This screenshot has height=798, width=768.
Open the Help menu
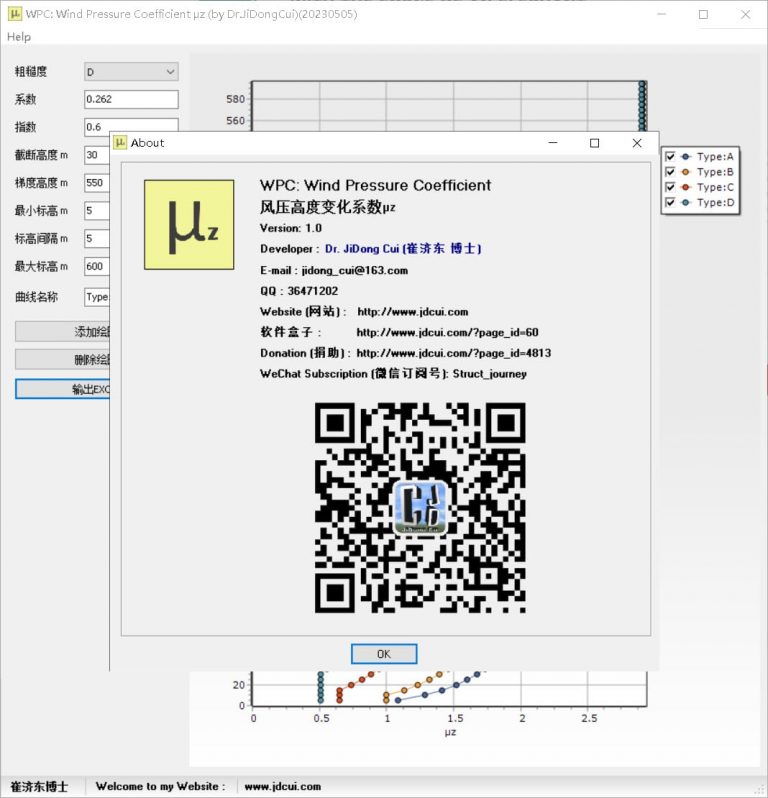tap(19, 37)
